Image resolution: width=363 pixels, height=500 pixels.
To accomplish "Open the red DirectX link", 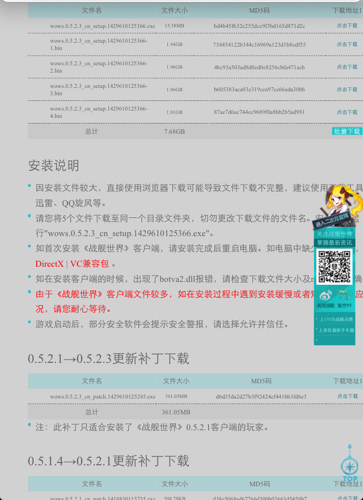I will (x=49, y=264).
